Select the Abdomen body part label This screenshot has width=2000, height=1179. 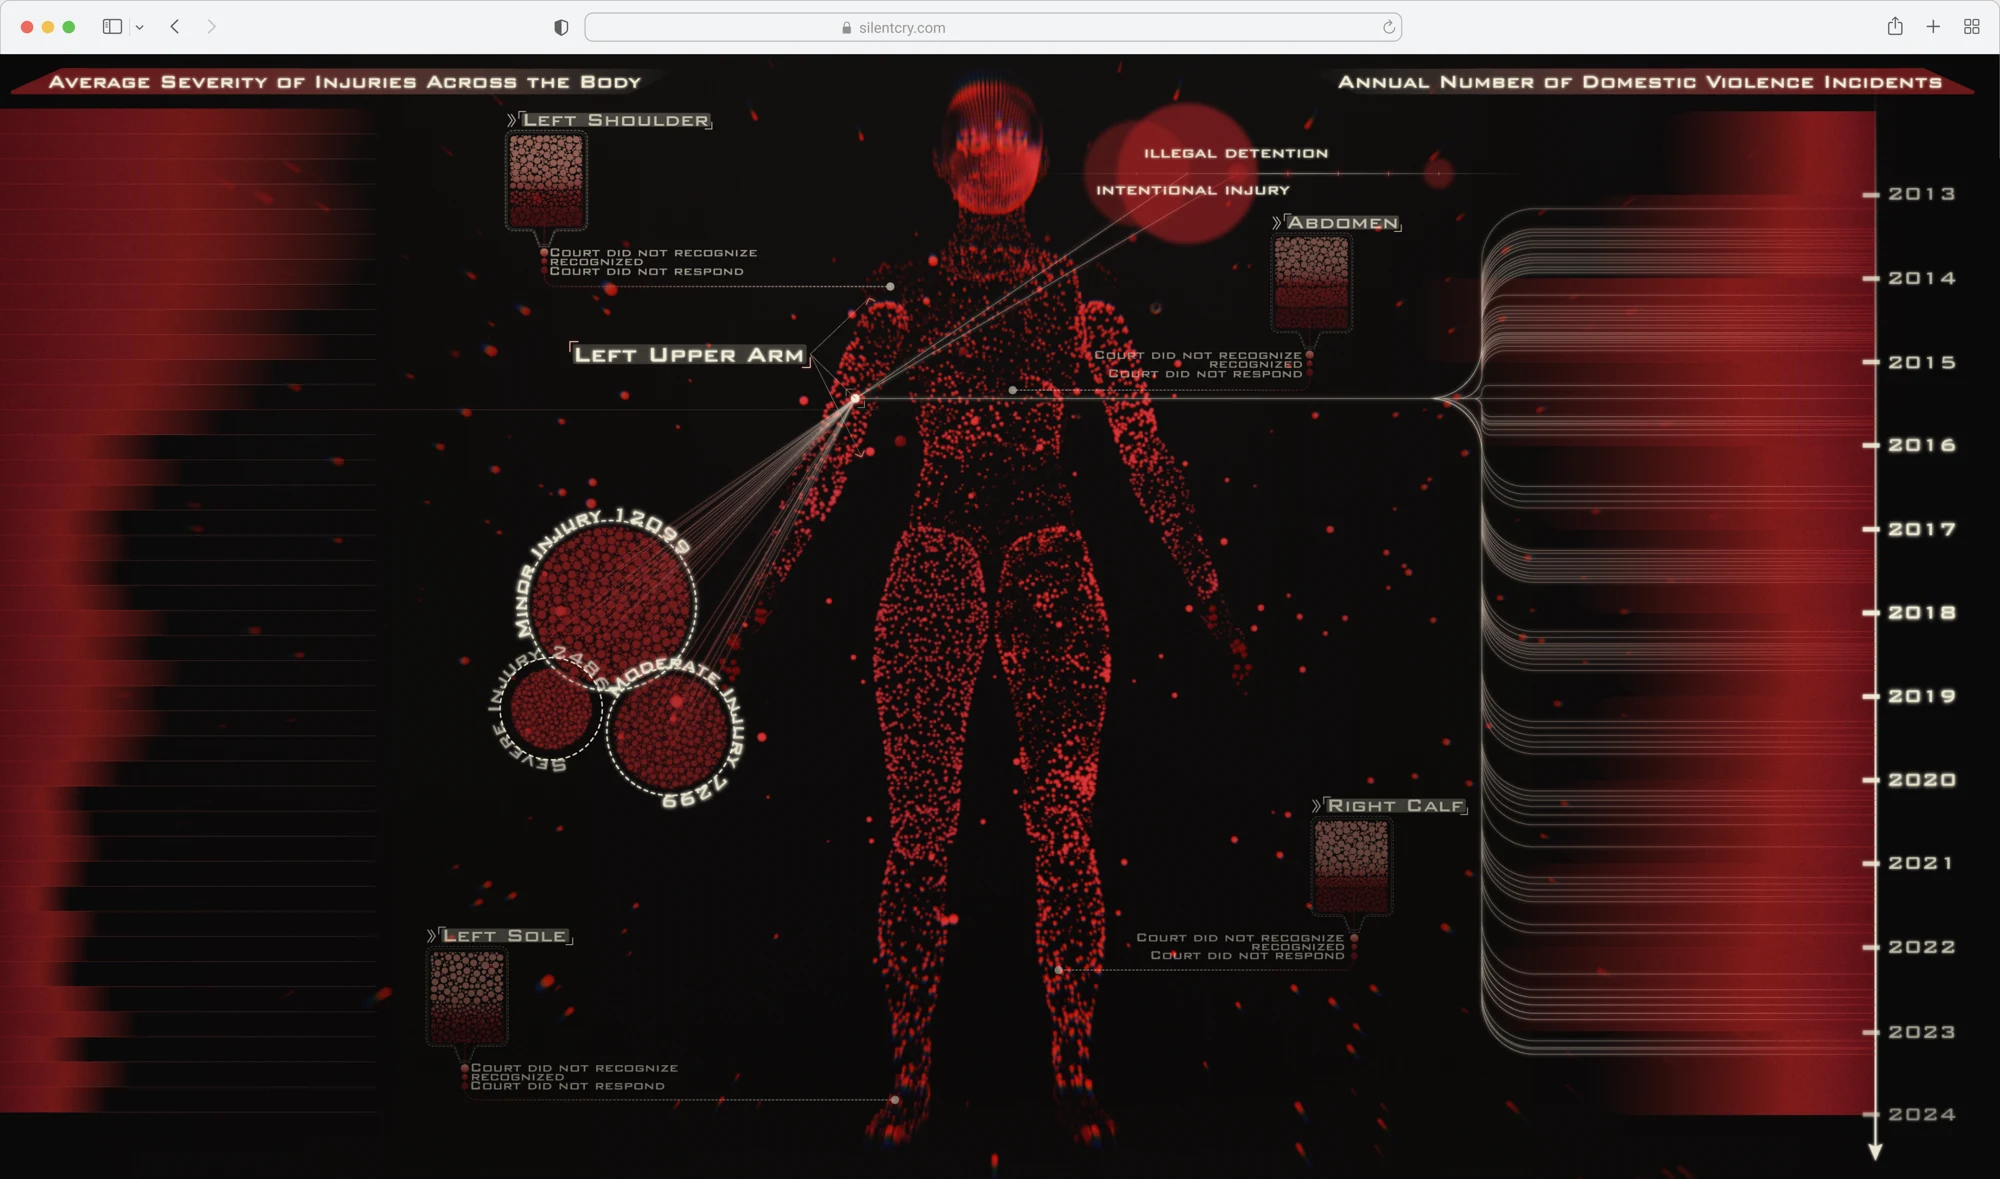point(1342,223)
